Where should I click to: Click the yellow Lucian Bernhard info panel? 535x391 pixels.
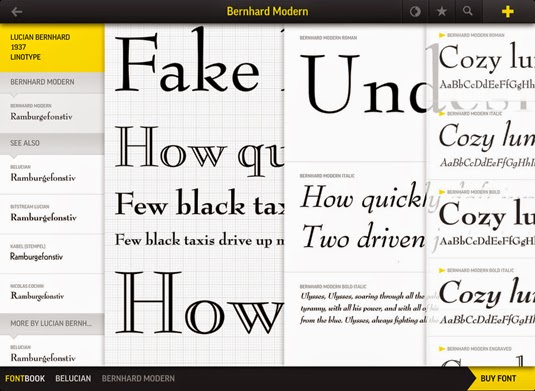(x=52, y=48)
